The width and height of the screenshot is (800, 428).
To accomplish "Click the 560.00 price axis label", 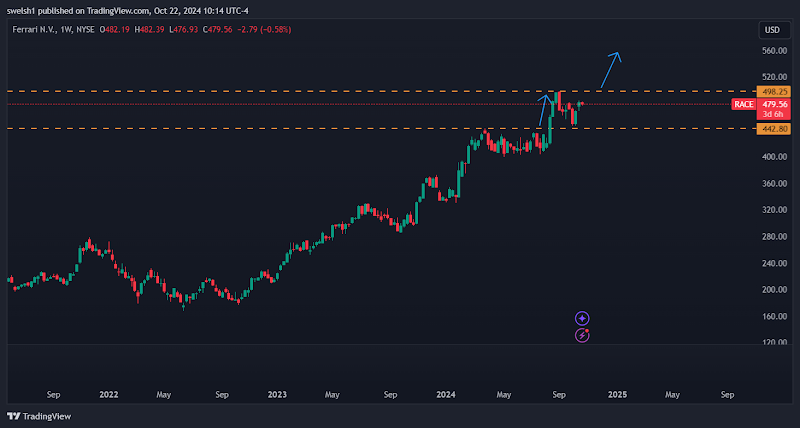I will (x=776, y=51).
